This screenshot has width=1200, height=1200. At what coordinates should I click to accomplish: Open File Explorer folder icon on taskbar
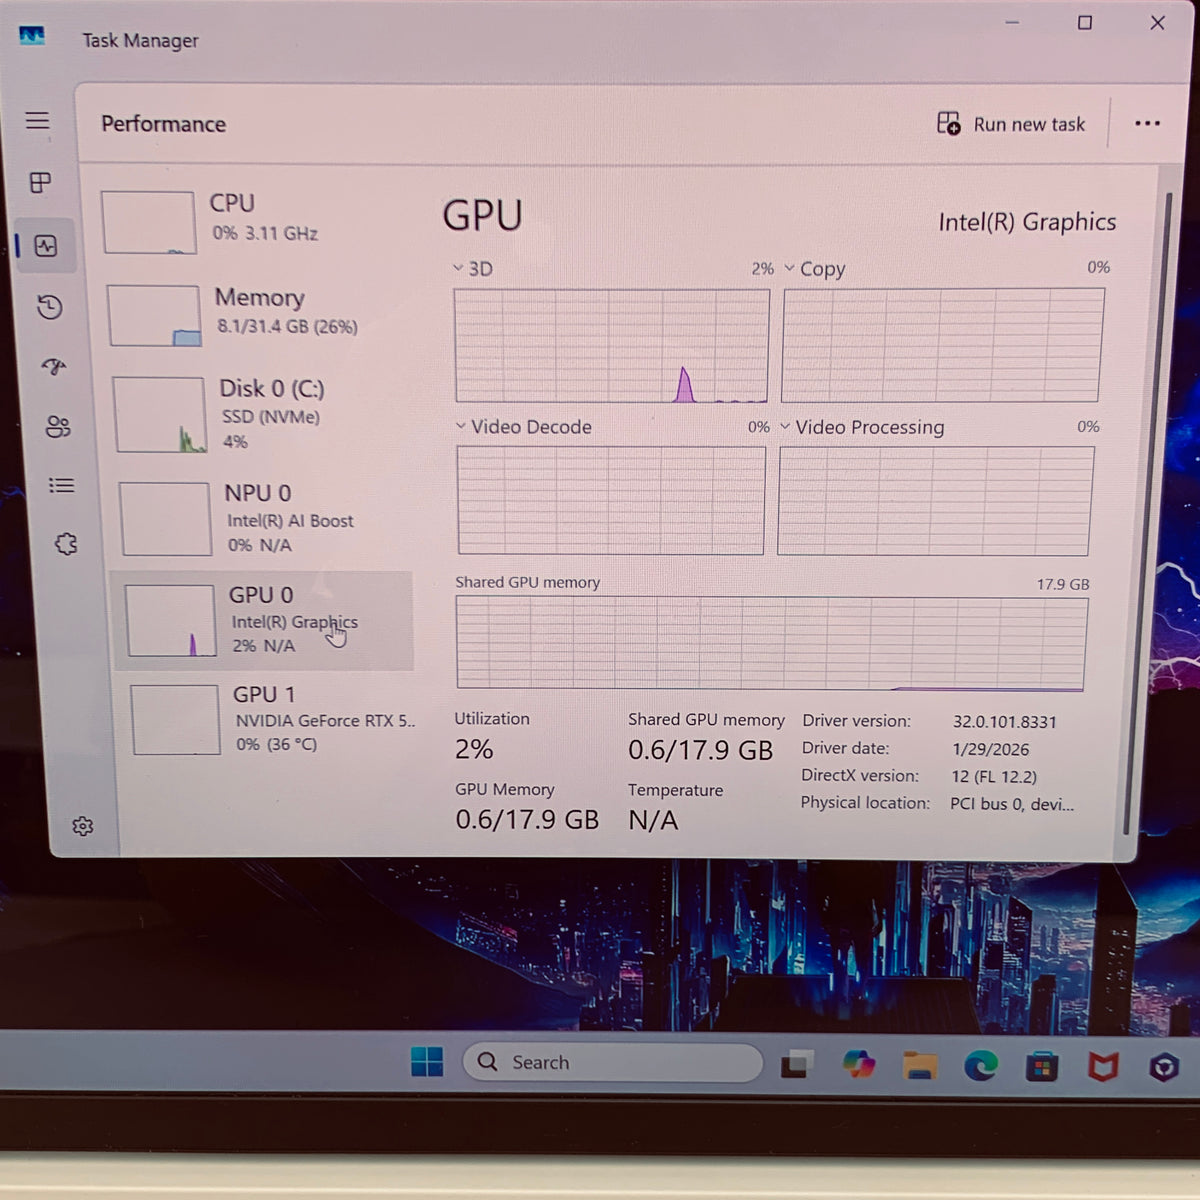[919, 1065]
